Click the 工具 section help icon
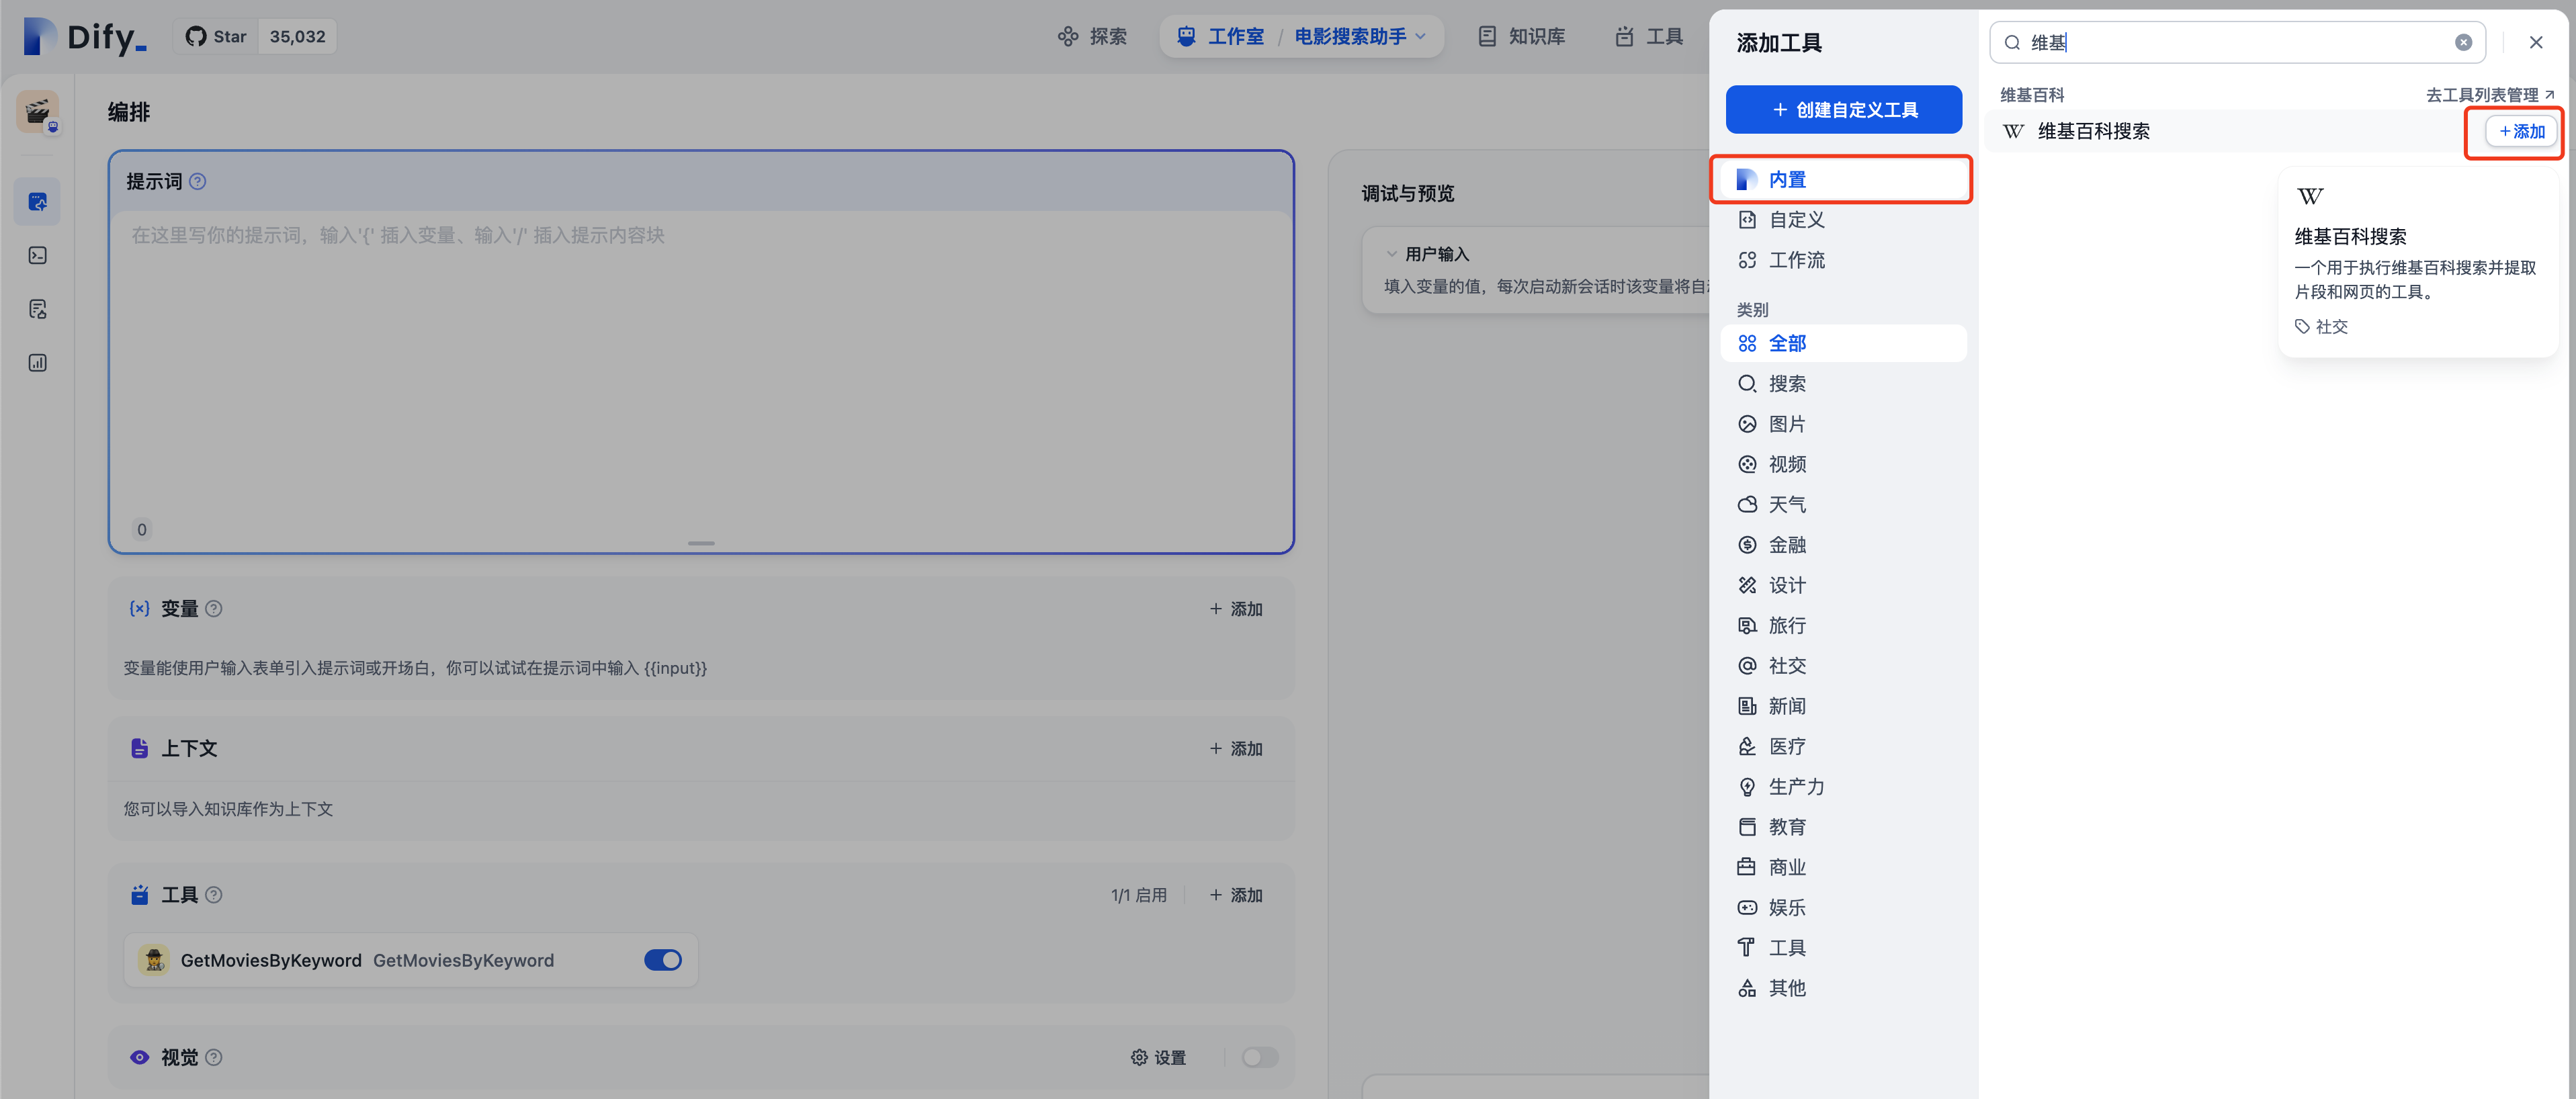The height and width of the screenshot is (1099, 2576). pos(214,895)
